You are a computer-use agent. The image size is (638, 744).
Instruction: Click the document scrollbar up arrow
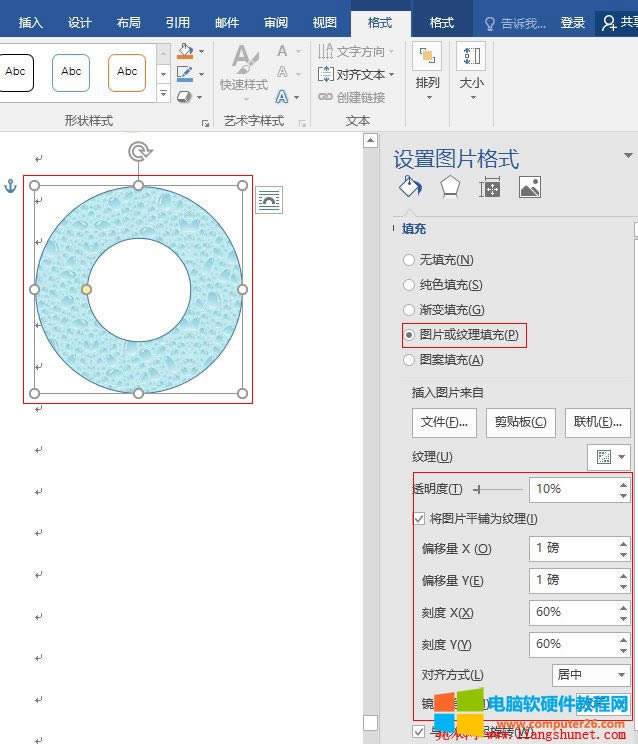[x=370, y=141]
